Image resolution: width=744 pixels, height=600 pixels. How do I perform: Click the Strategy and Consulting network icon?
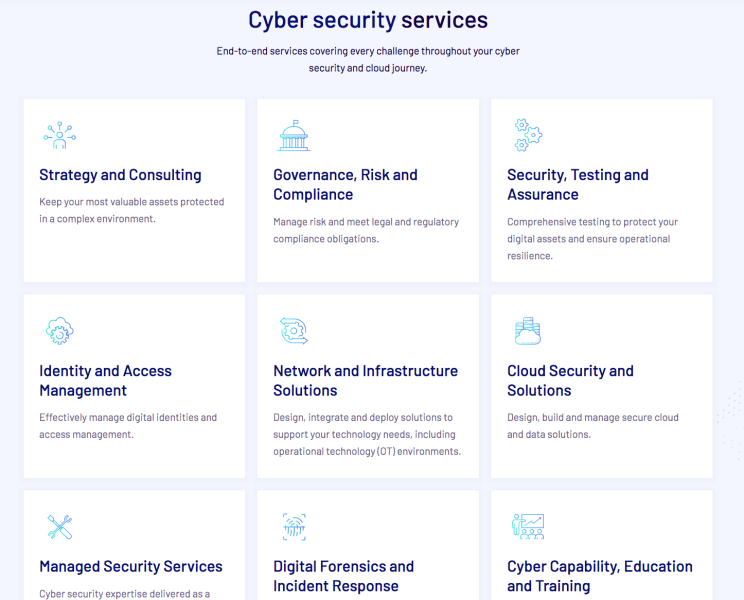point(60,135)
